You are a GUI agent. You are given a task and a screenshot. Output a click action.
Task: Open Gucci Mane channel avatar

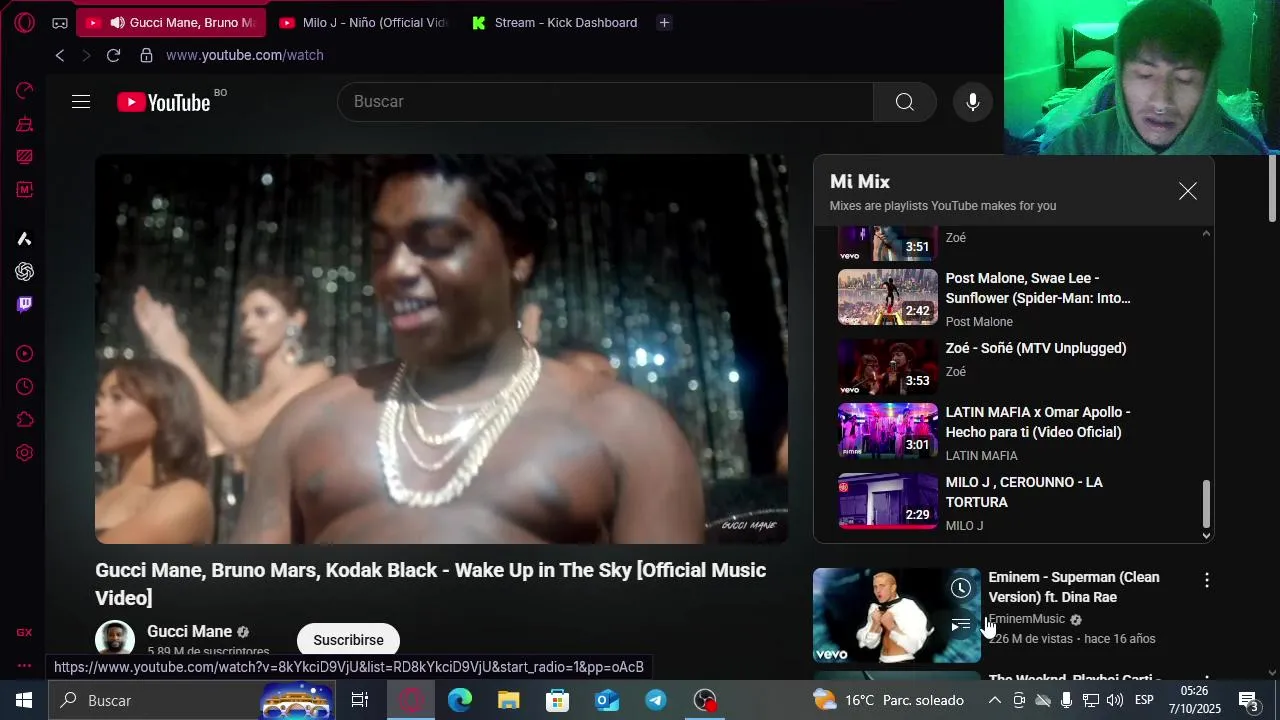tap(115, 639)
